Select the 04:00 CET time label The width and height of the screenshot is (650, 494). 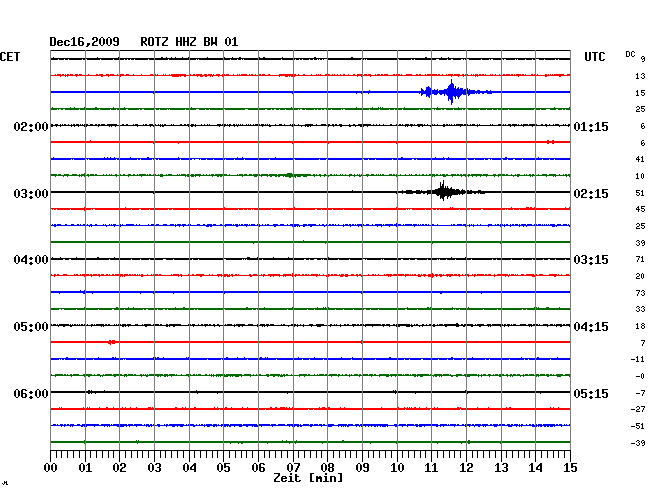point(31,260)
